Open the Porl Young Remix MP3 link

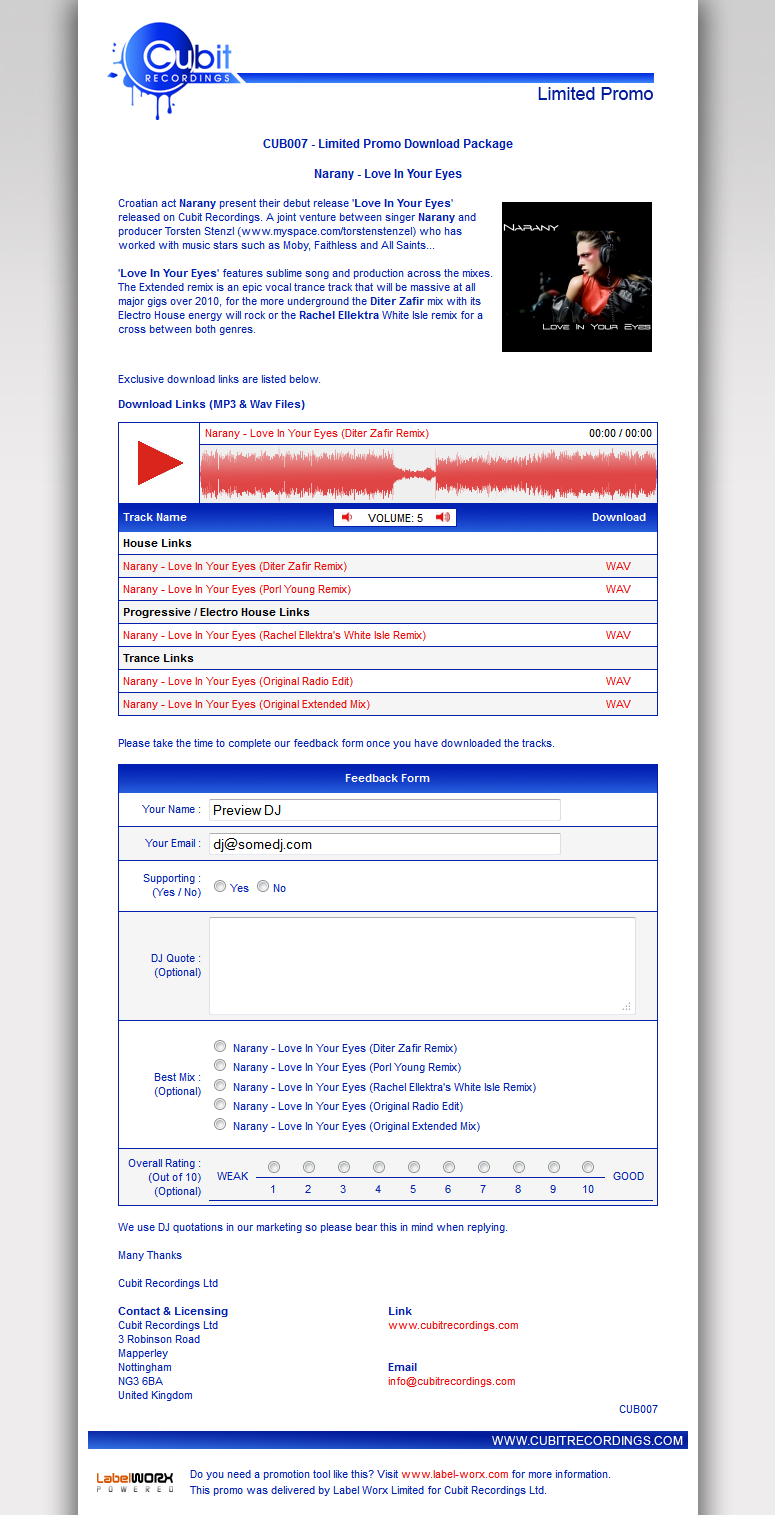237,589
